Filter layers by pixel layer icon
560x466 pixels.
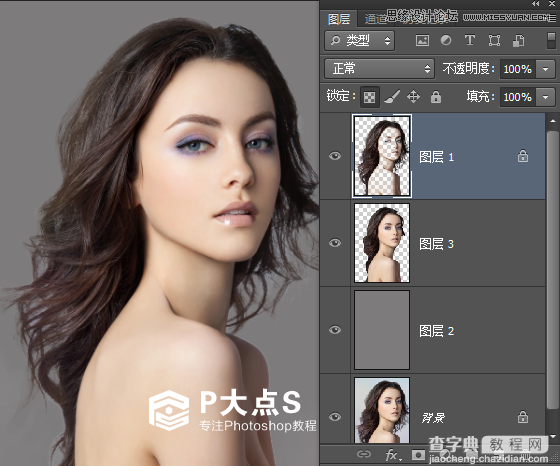click(x=422, y=40)
